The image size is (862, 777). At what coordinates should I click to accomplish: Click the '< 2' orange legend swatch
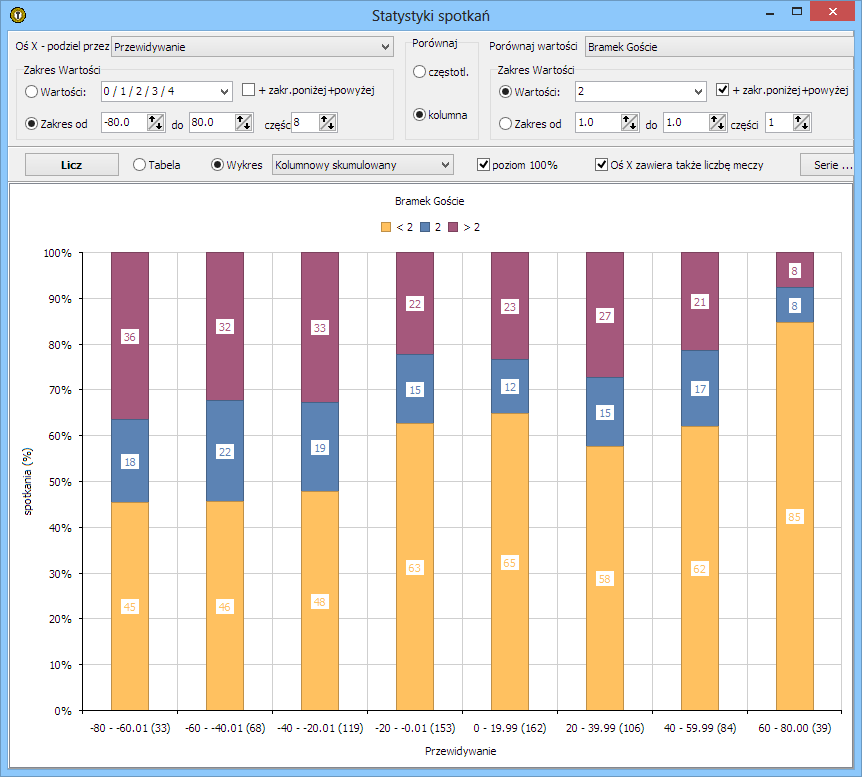click(x=386, y=227)
